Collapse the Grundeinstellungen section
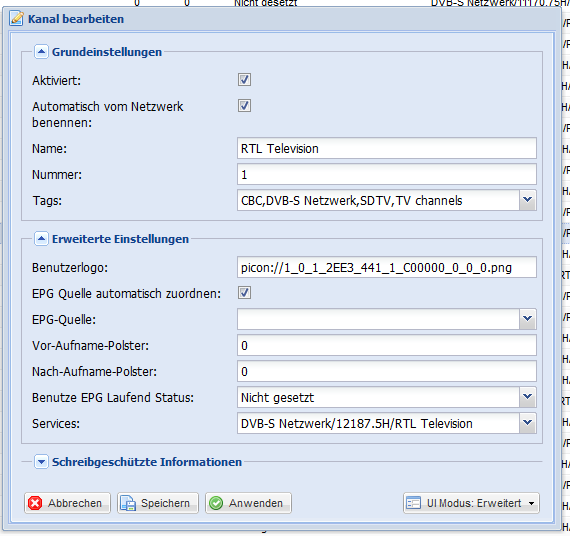 coord(41,52)
